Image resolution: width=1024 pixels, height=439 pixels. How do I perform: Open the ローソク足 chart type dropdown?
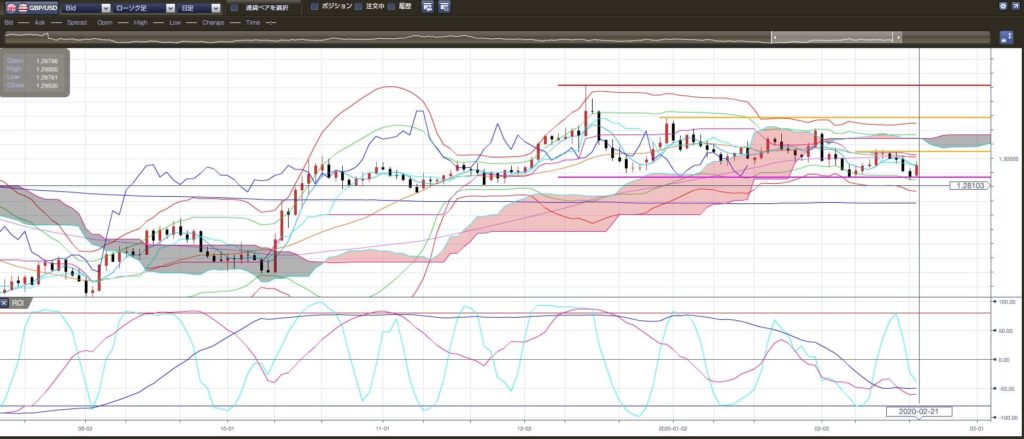[x=144, y=8]
